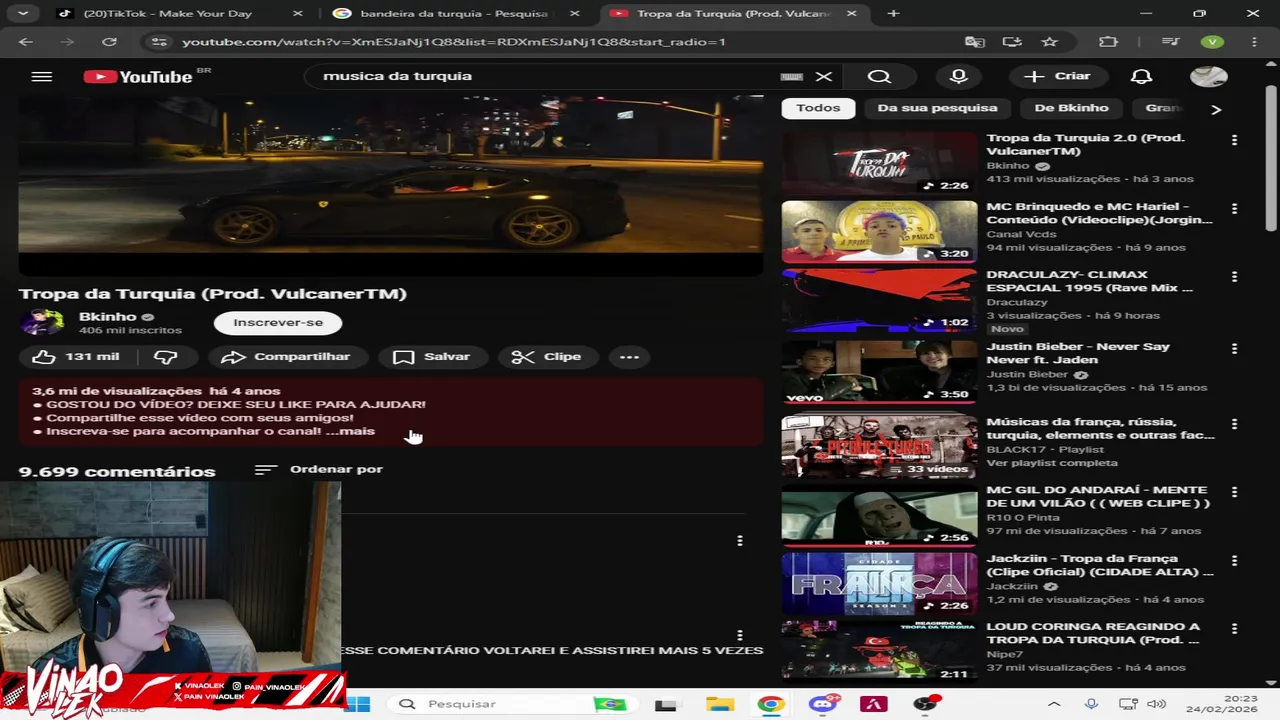The image size is (1280, 720).
Task: Bookmark this page with the star
Action: (1049, 42)
